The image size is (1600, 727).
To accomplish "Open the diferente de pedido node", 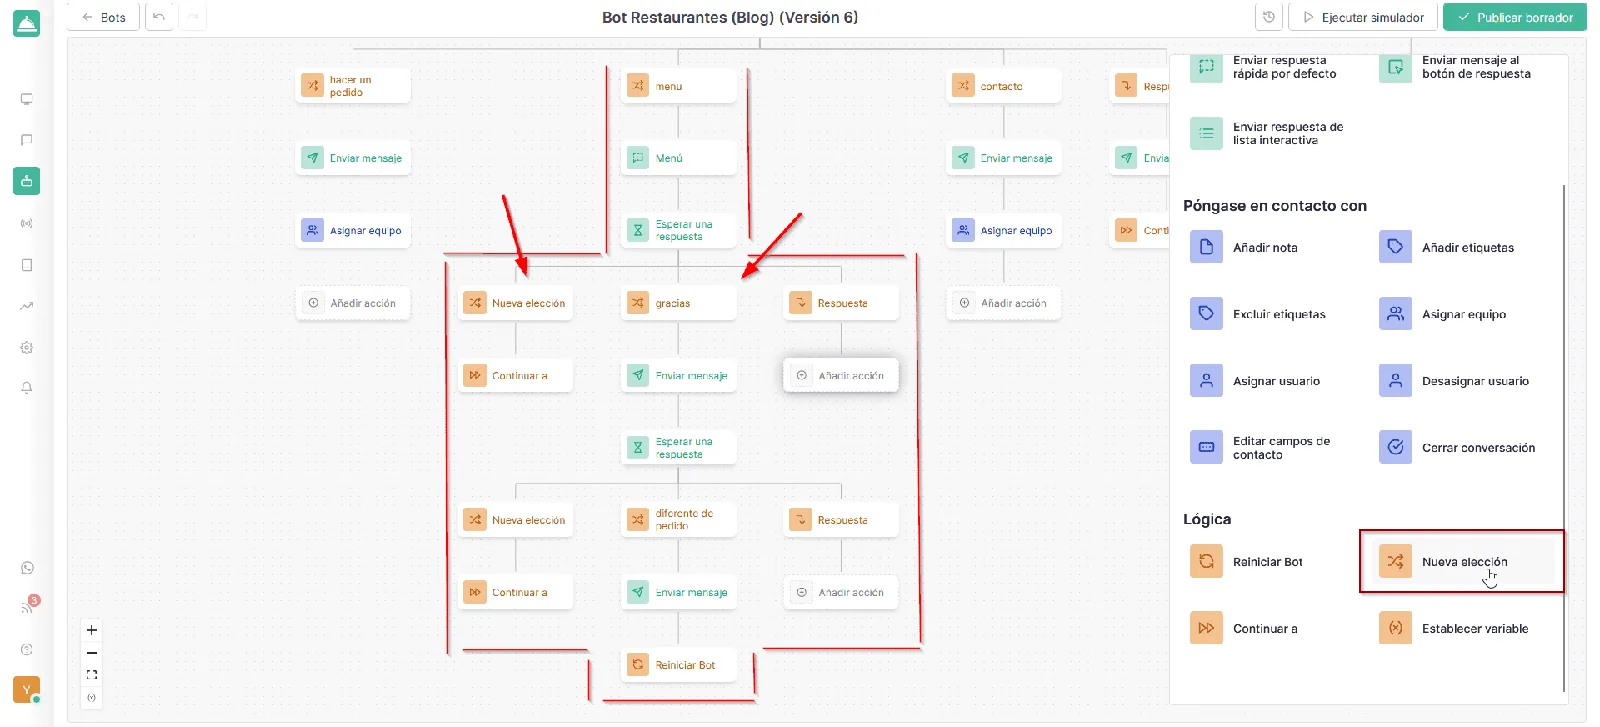I will (x=679, y=519).
